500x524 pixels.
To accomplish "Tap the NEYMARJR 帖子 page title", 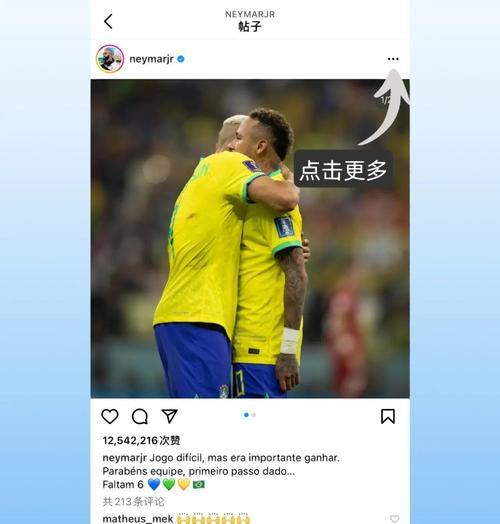I will 250,21.
